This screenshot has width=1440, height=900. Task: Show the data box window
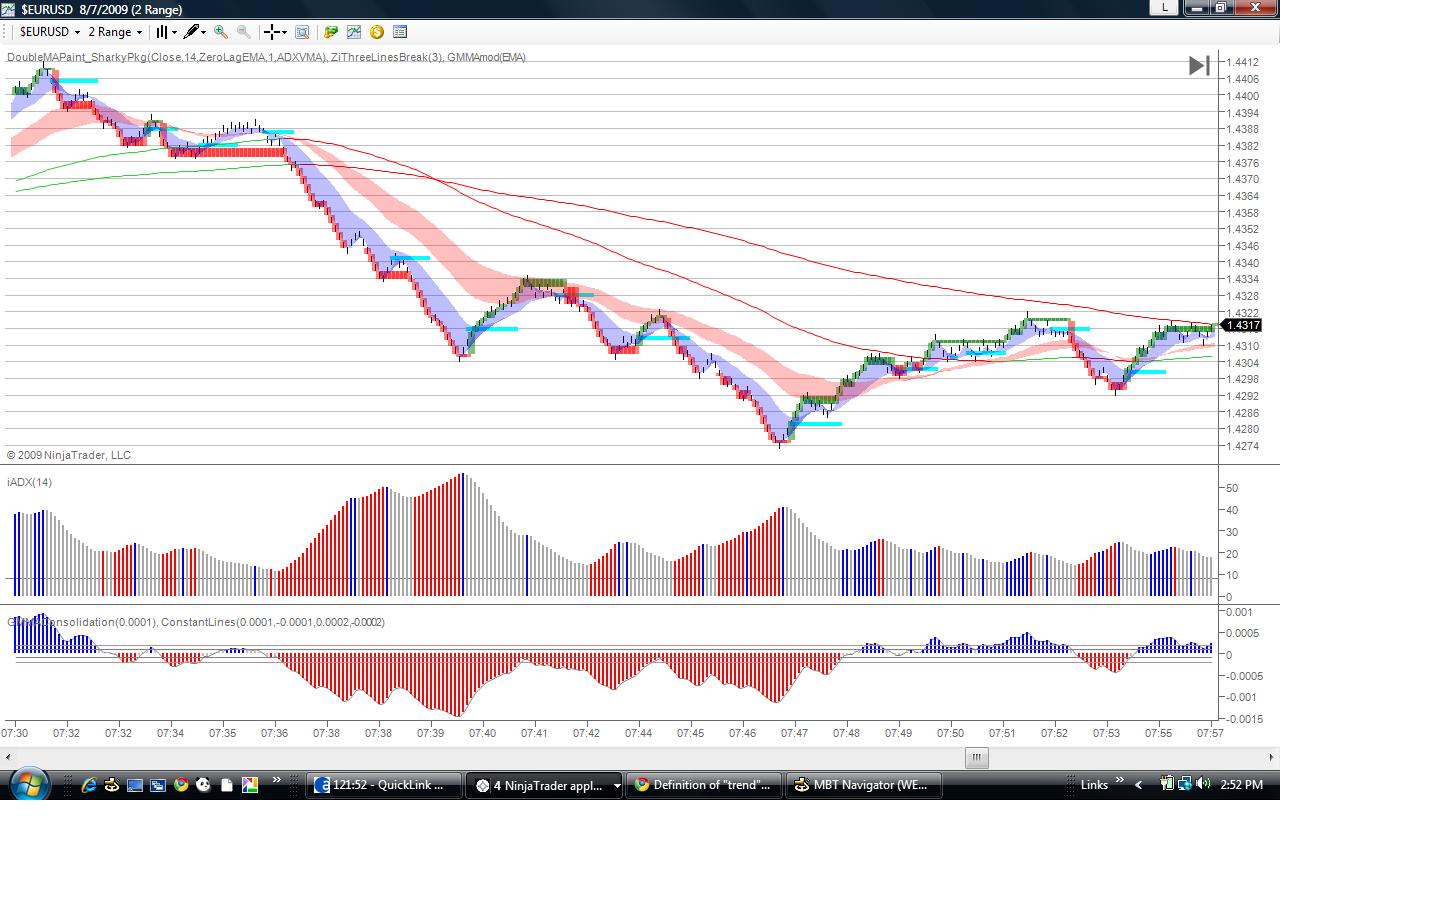pos(400,32)
